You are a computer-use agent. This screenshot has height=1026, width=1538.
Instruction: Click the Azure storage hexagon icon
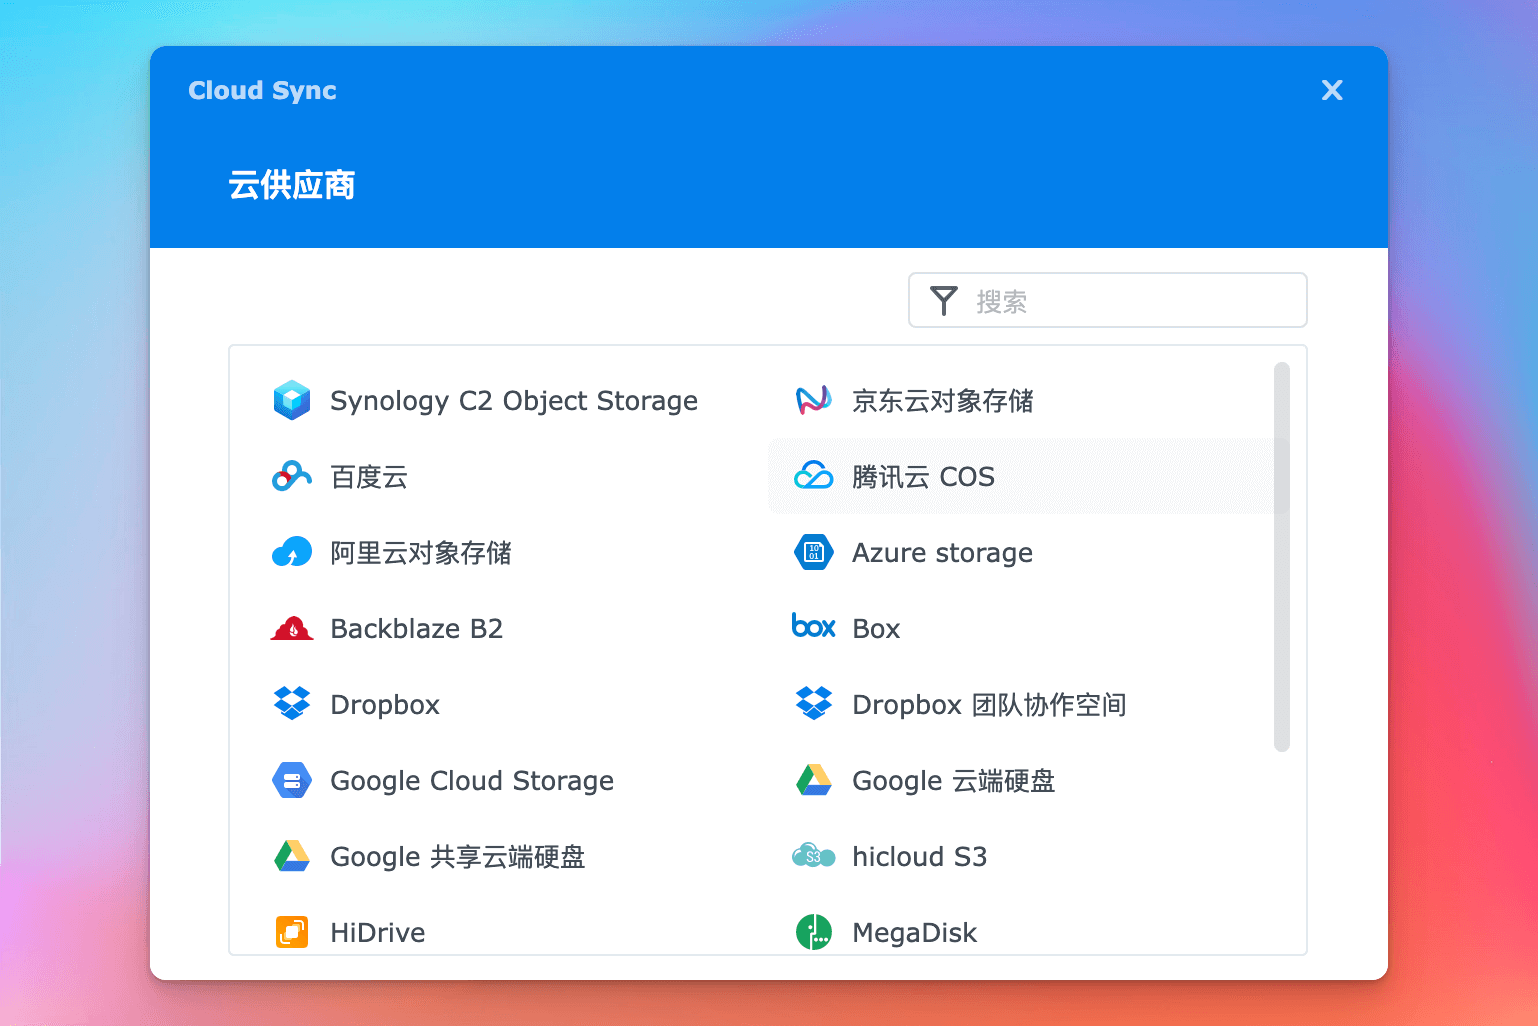pyautogui.click(x=814, y=552)
